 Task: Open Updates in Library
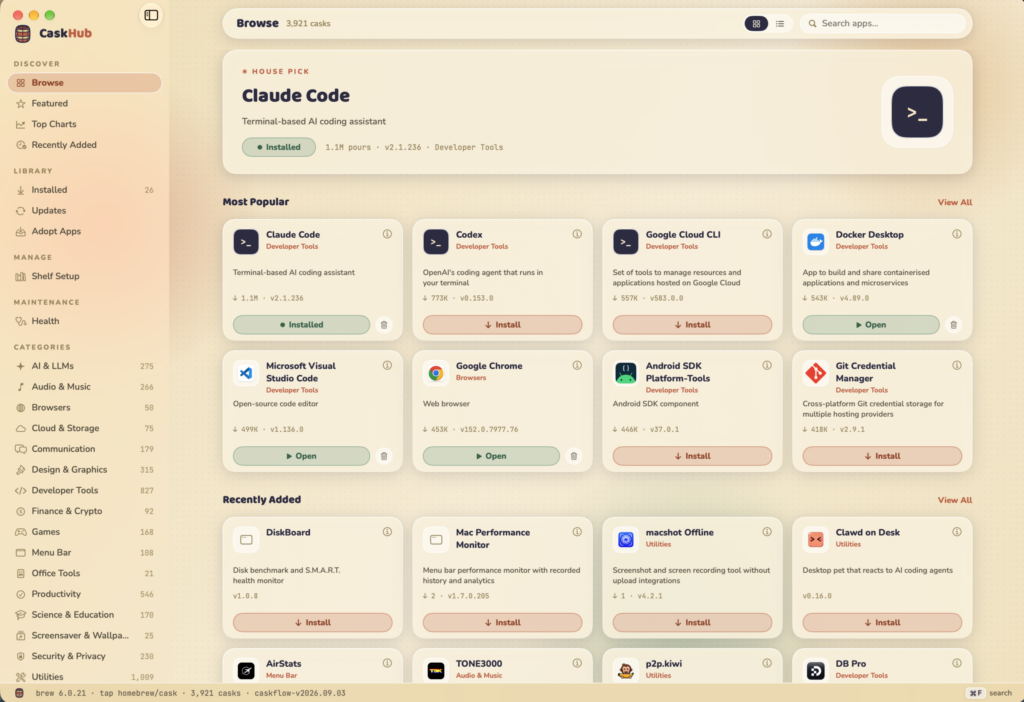85,211
